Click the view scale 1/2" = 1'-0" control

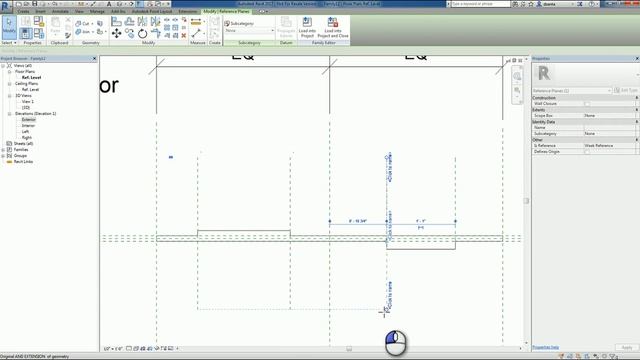click(113, 349)
